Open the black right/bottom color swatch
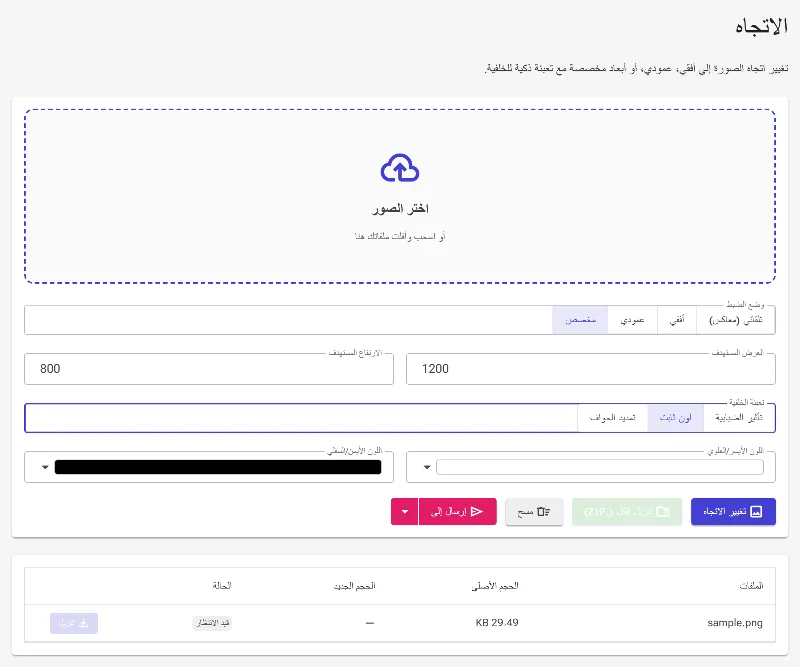This screenshot has height=667, width=800. 218,467
